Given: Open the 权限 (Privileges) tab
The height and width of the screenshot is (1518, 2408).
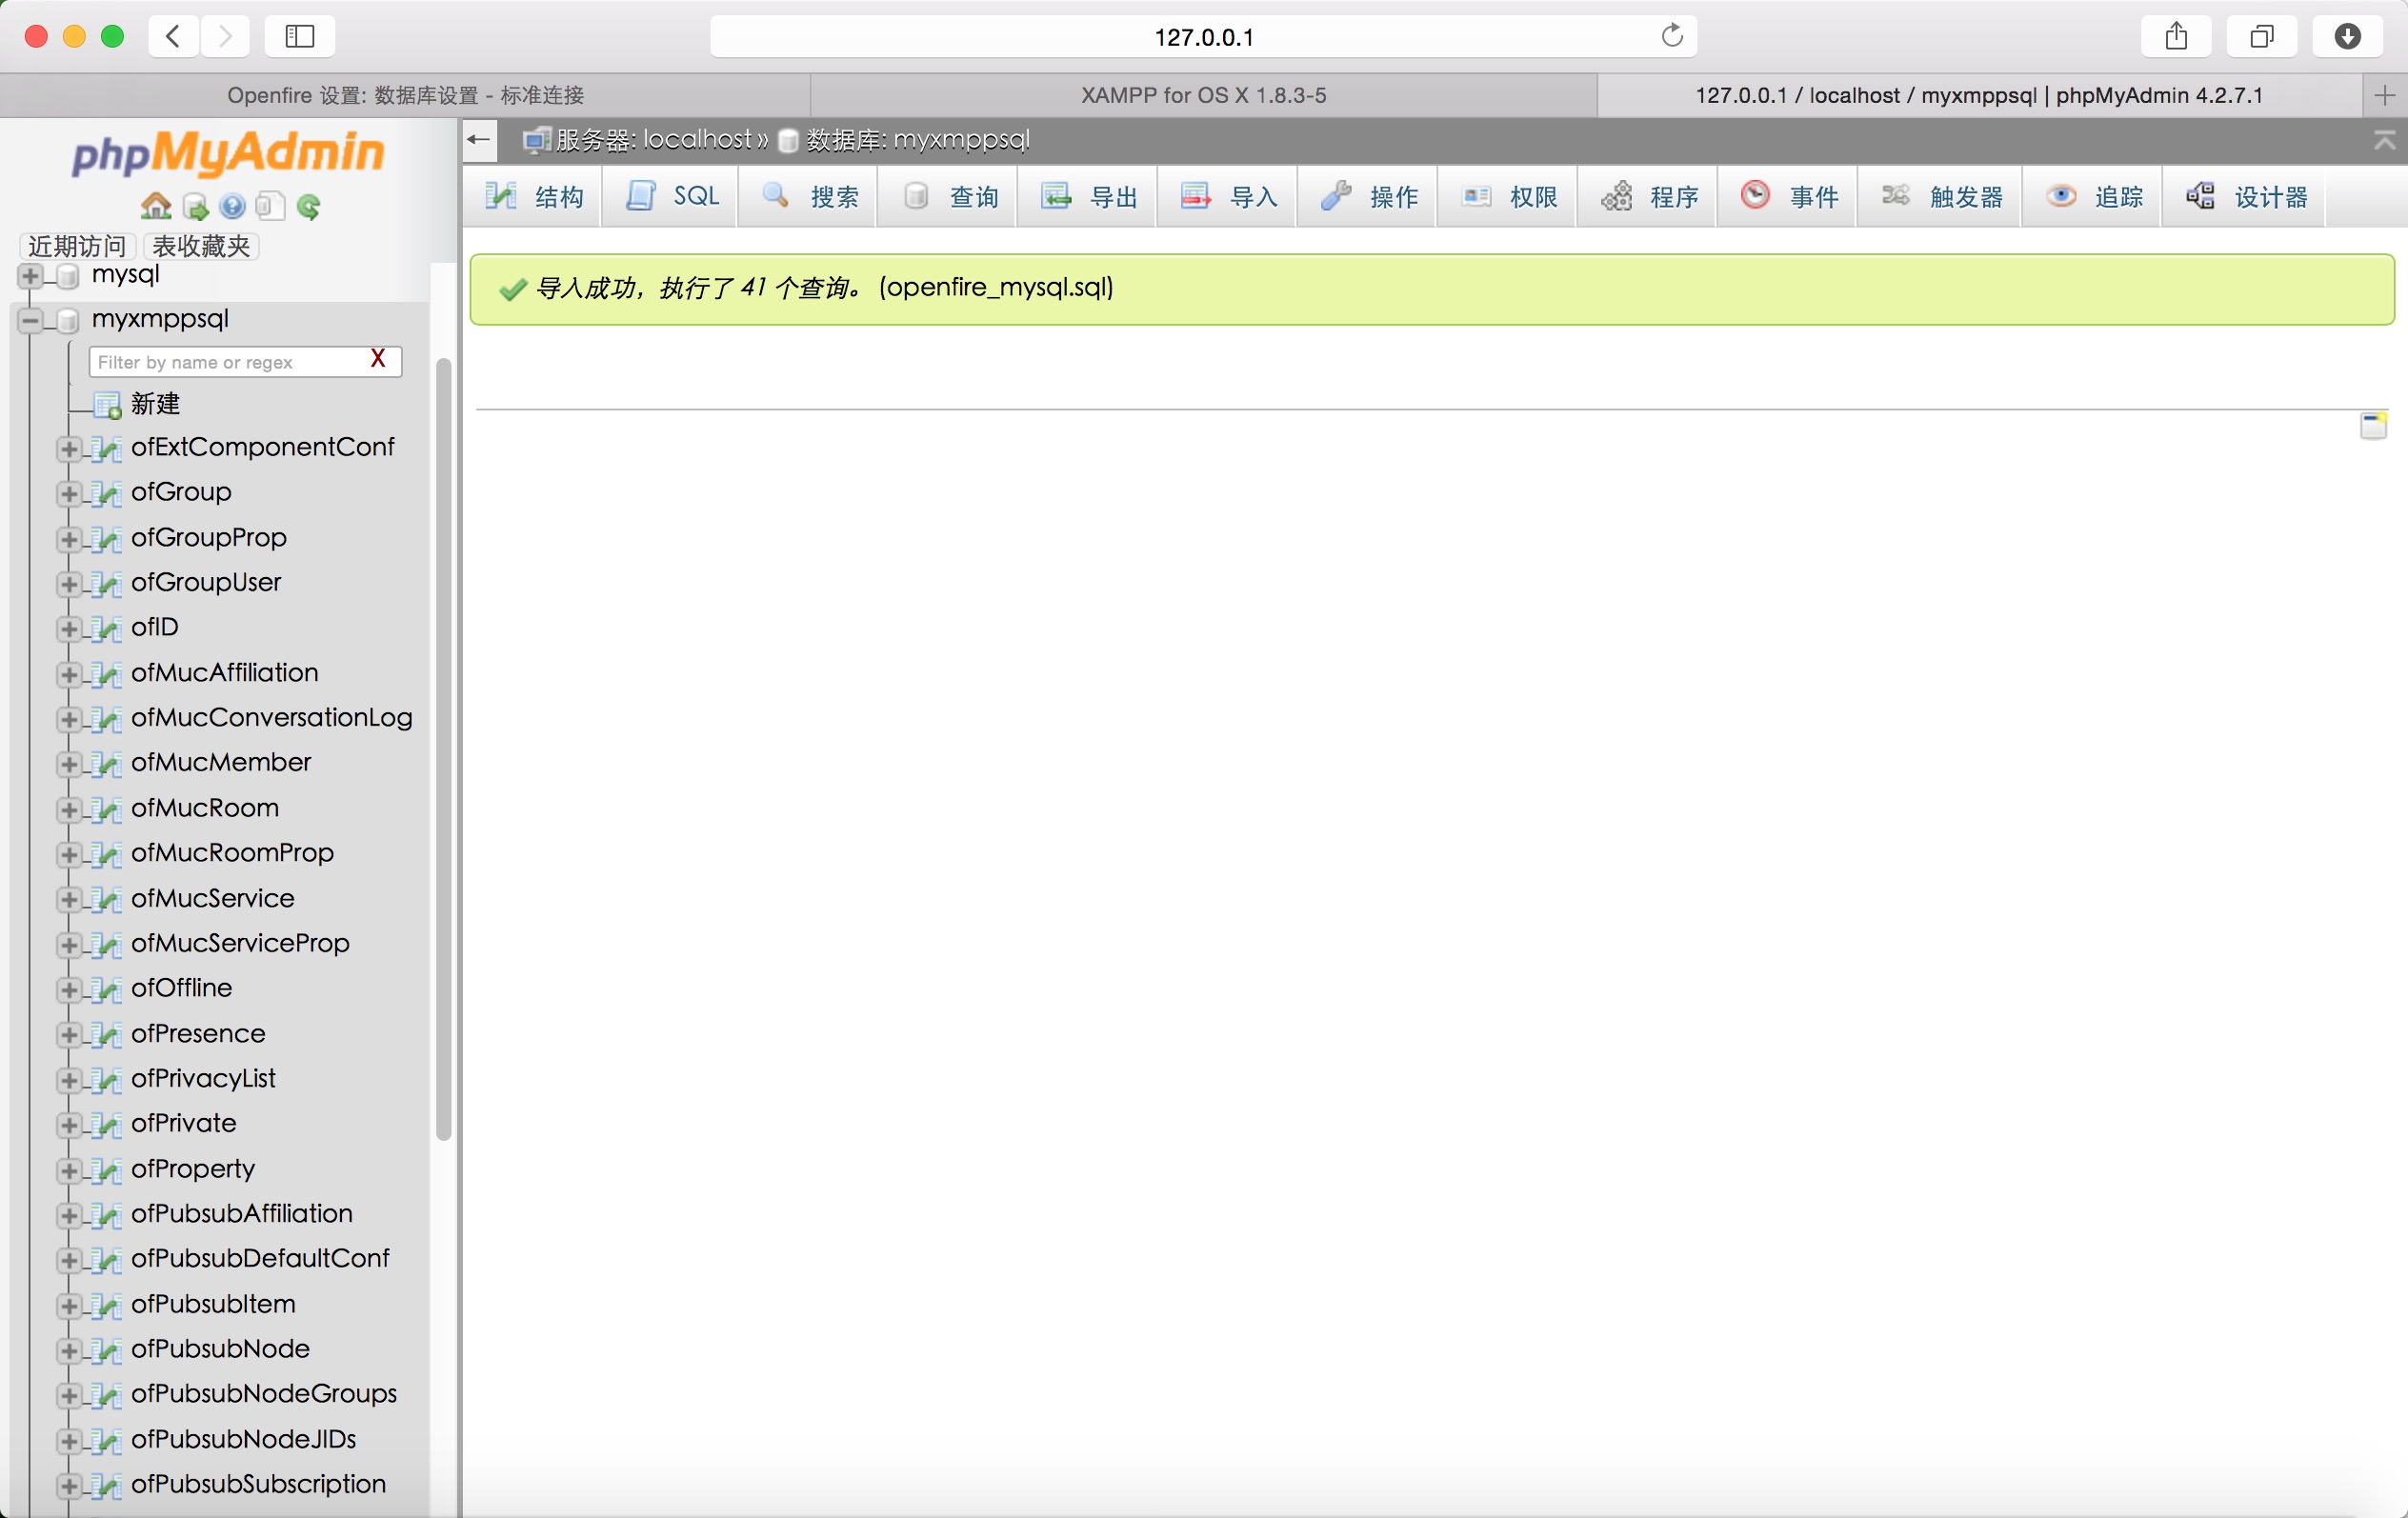Looking at the screenshot, I should tap(1508, 196).
